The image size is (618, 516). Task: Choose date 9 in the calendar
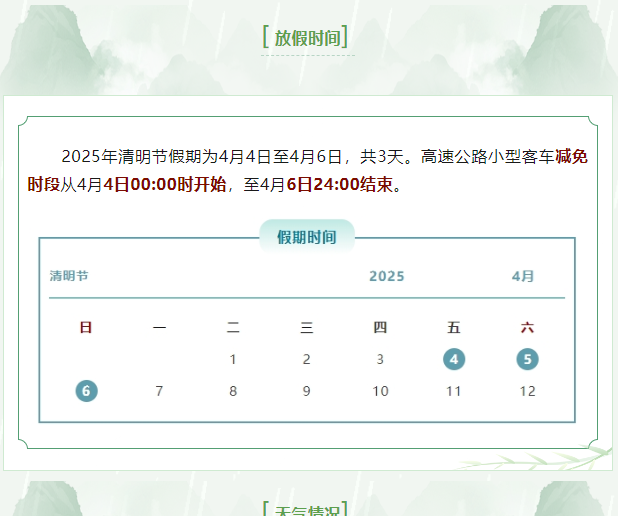tap(307, 391)
